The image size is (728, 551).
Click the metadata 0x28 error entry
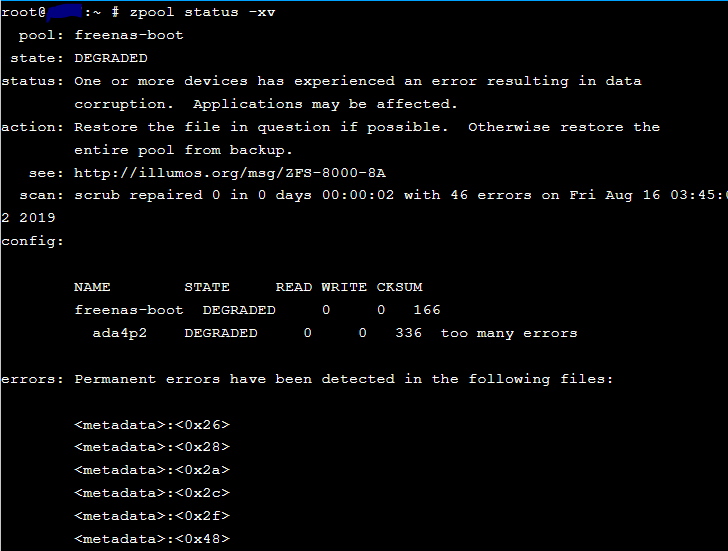(152, 447)
